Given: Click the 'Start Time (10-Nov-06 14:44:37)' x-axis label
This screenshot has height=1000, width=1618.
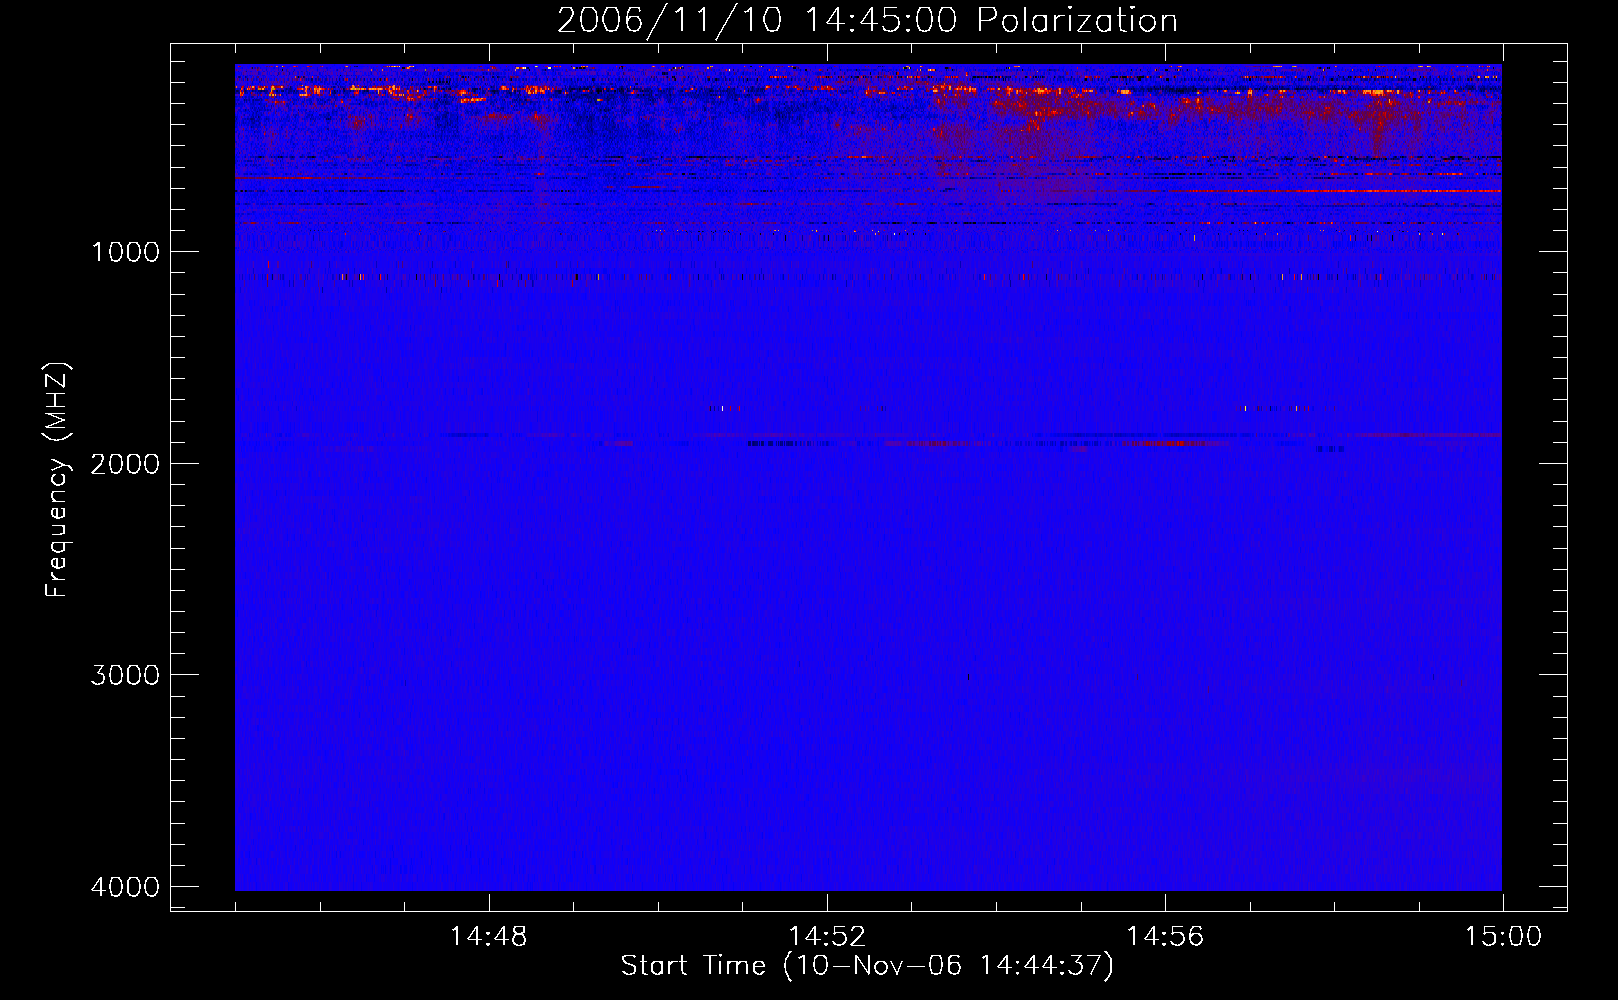Looking at the screenshot, I should [x=867, y=966].
